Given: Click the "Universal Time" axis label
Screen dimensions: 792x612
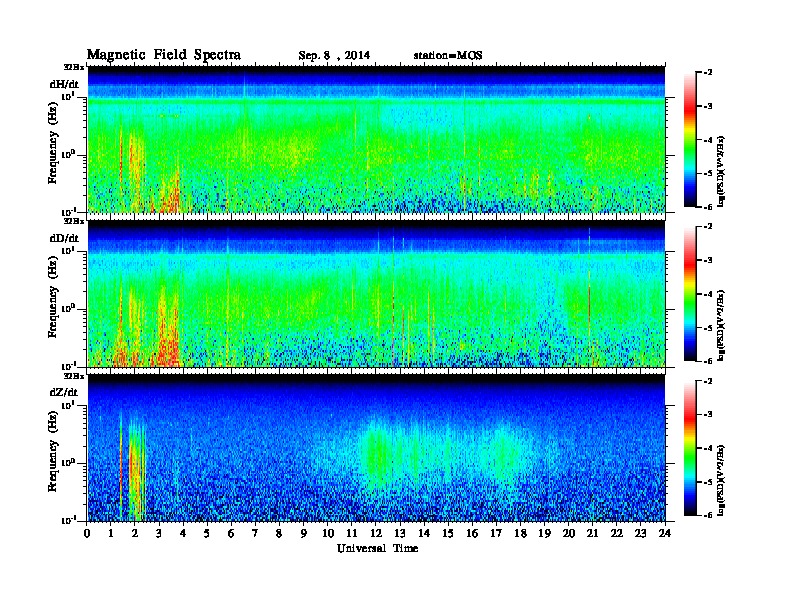Looking at the screenshot, I should [377, 548].
